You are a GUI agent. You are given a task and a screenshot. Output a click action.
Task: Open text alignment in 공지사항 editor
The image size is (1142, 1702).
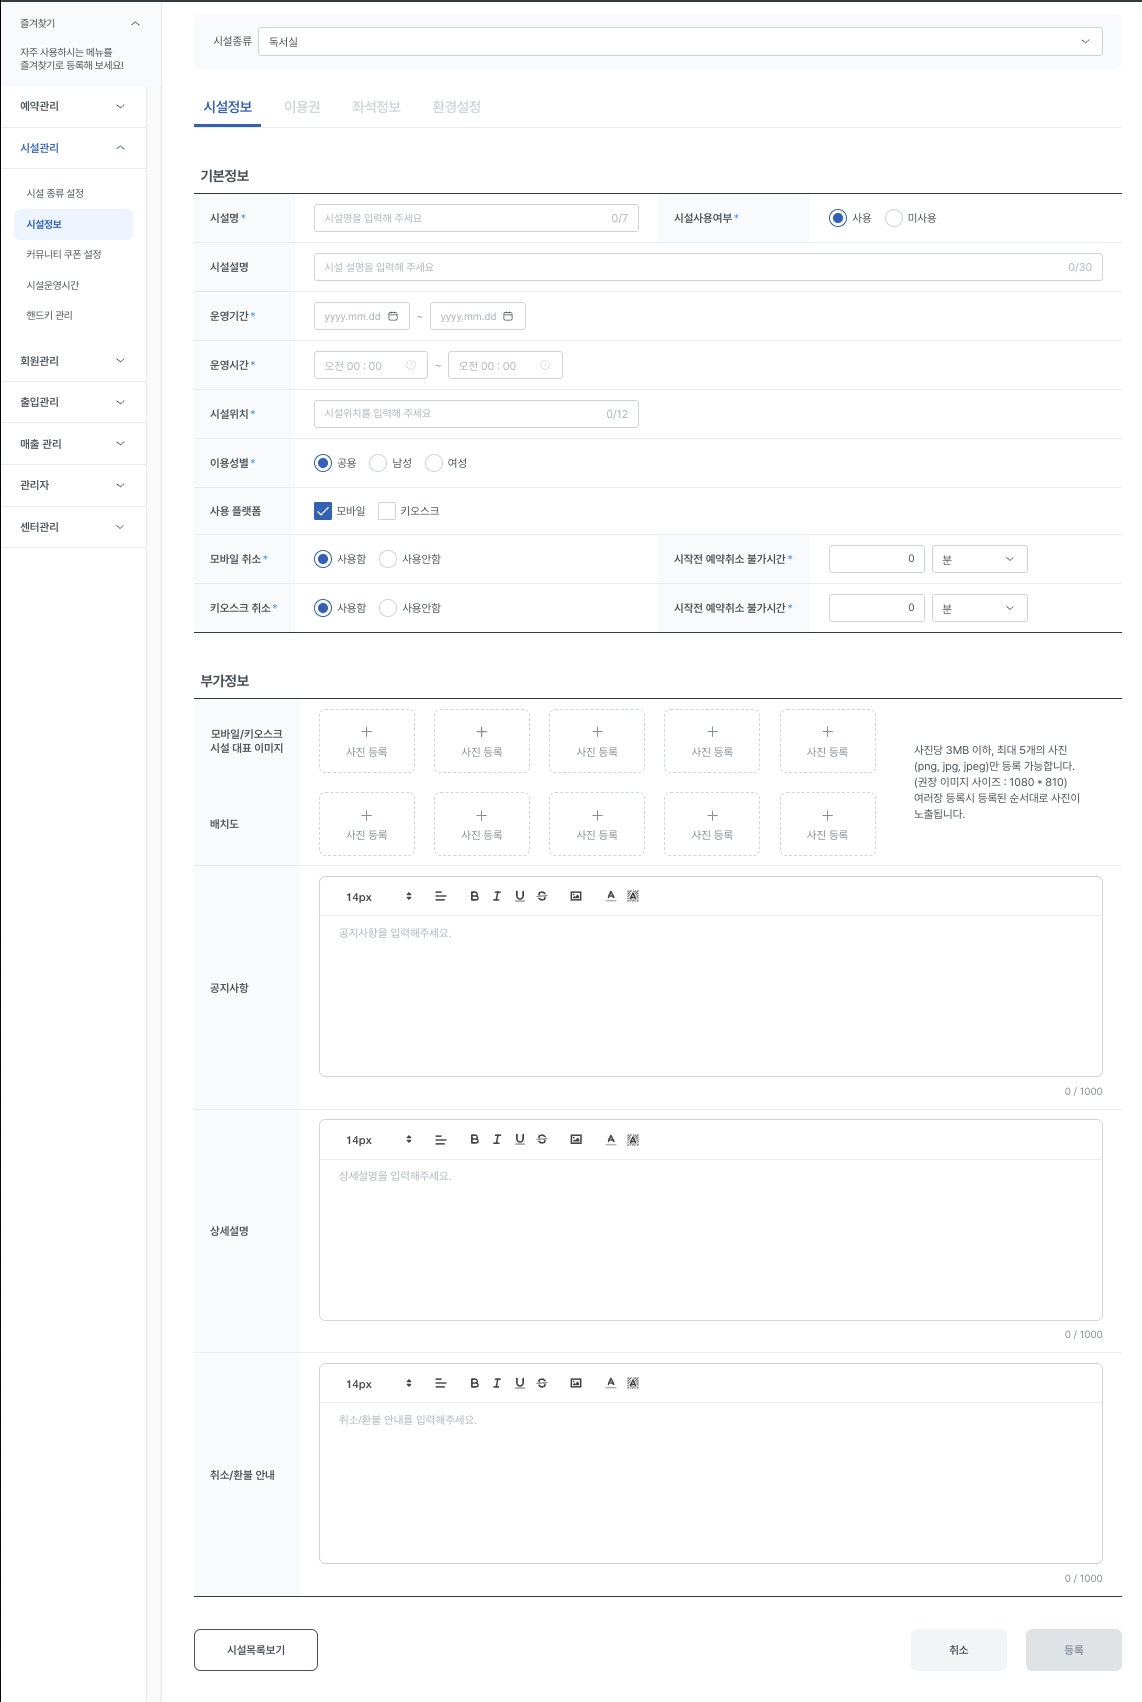440,896
